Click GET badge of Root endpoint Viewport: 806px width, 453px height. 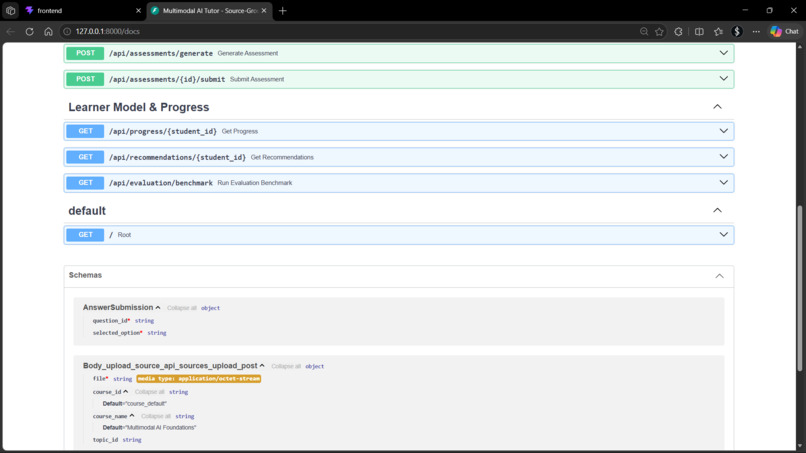[x=85, y=234]
